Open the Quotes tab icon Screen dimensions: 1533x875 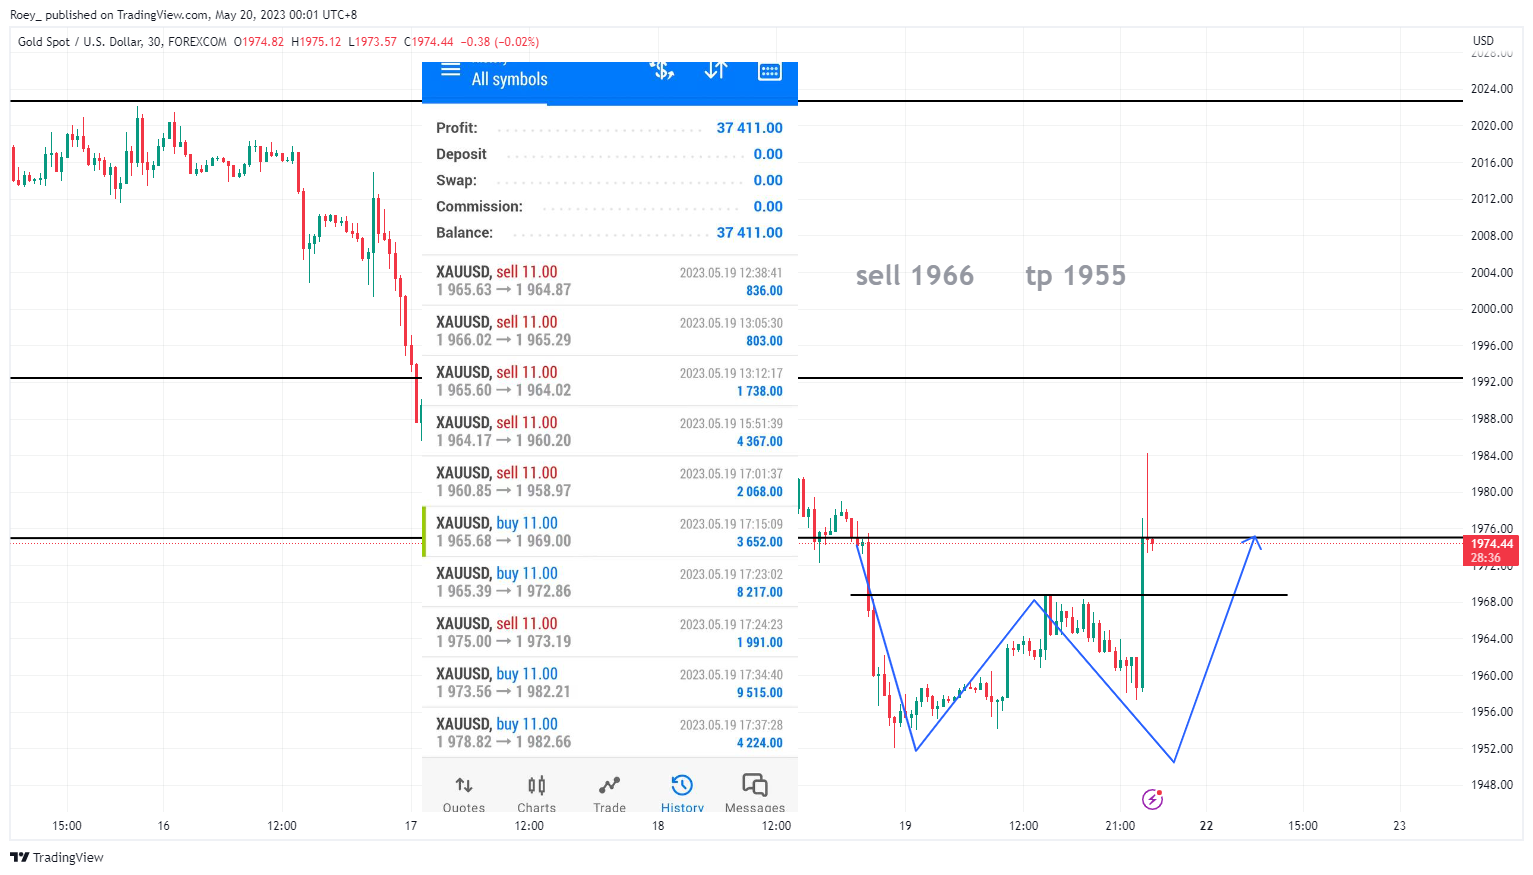[x=464, y=785]
